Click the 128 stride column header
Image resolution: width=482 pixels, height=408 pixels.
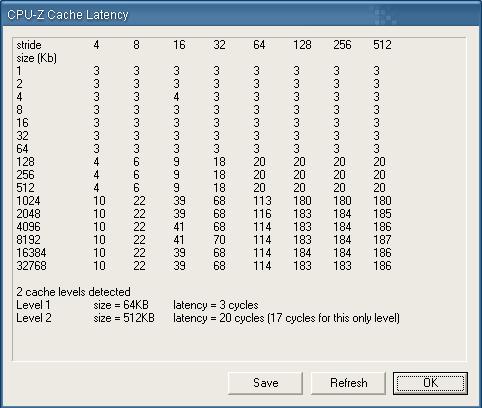click(x=302, y=45)
